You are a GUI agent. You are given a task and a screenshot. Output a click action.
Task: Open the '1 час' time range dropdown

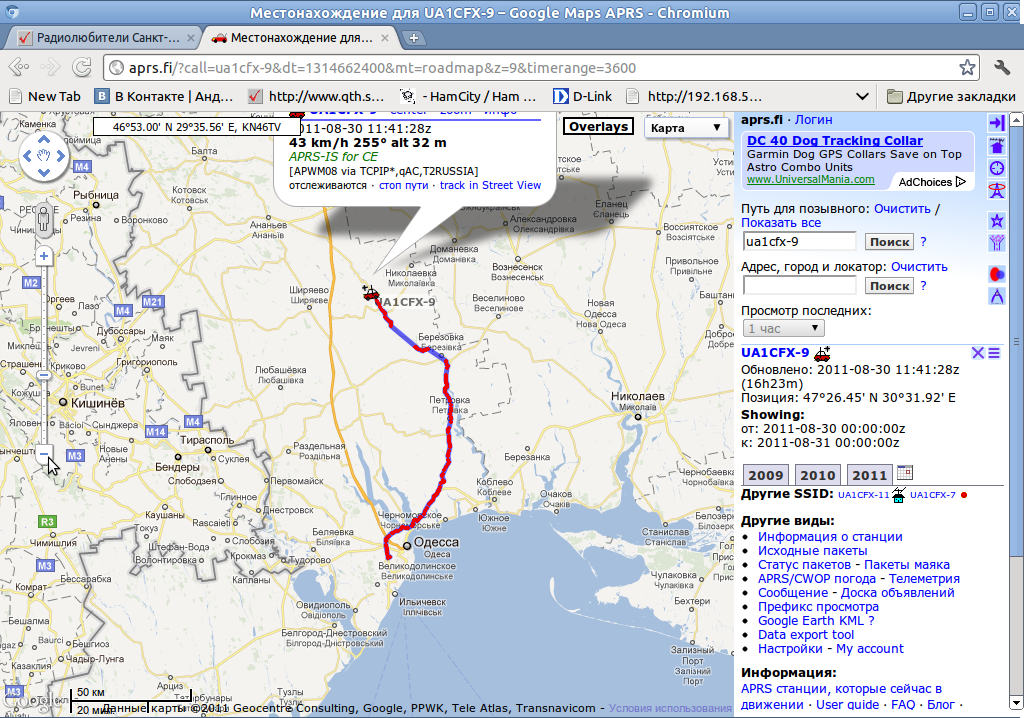pos(783,328)
